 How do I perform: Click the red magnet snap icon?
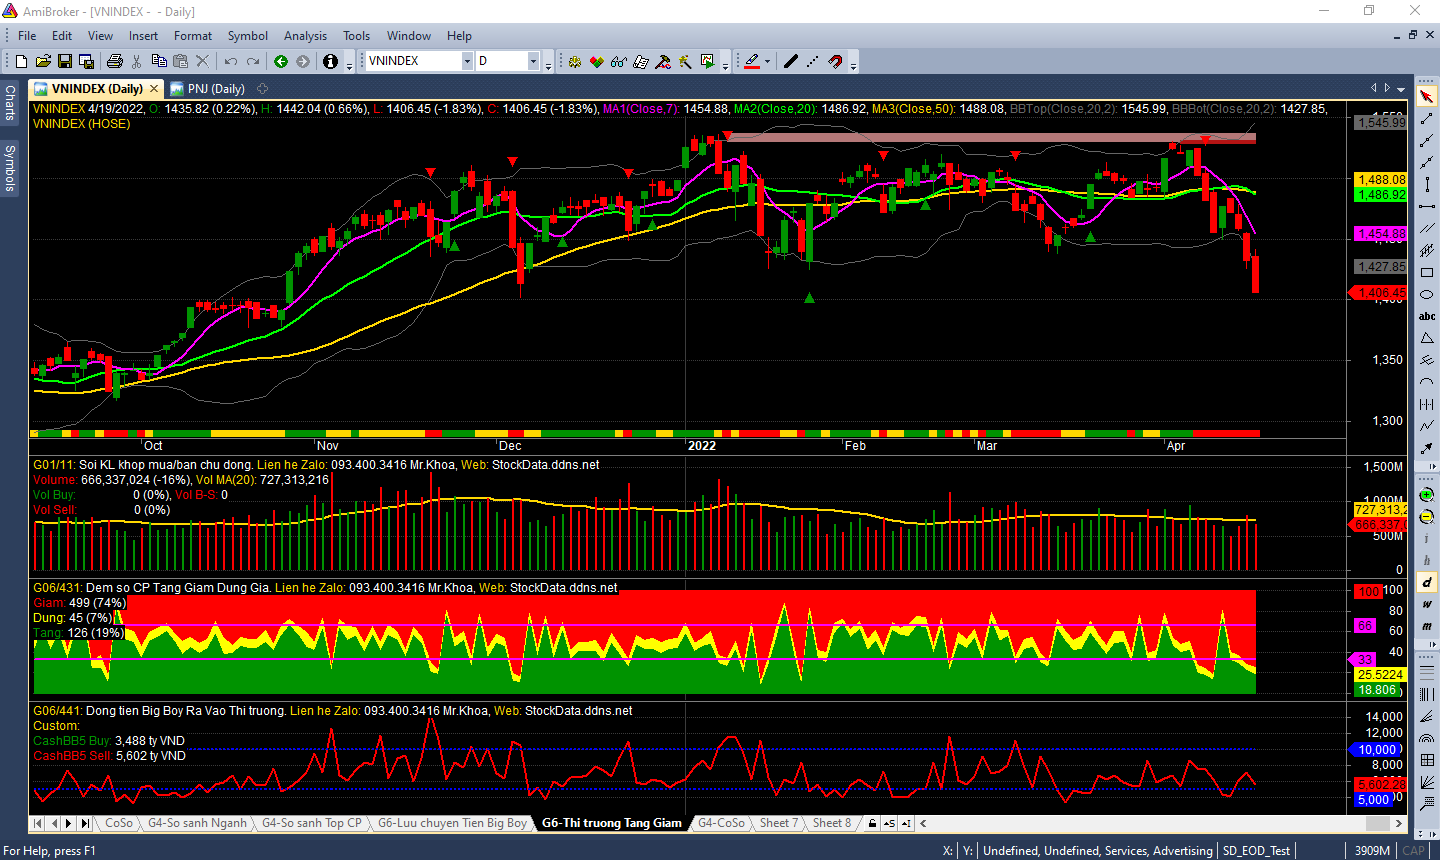(x=835, y=61)
